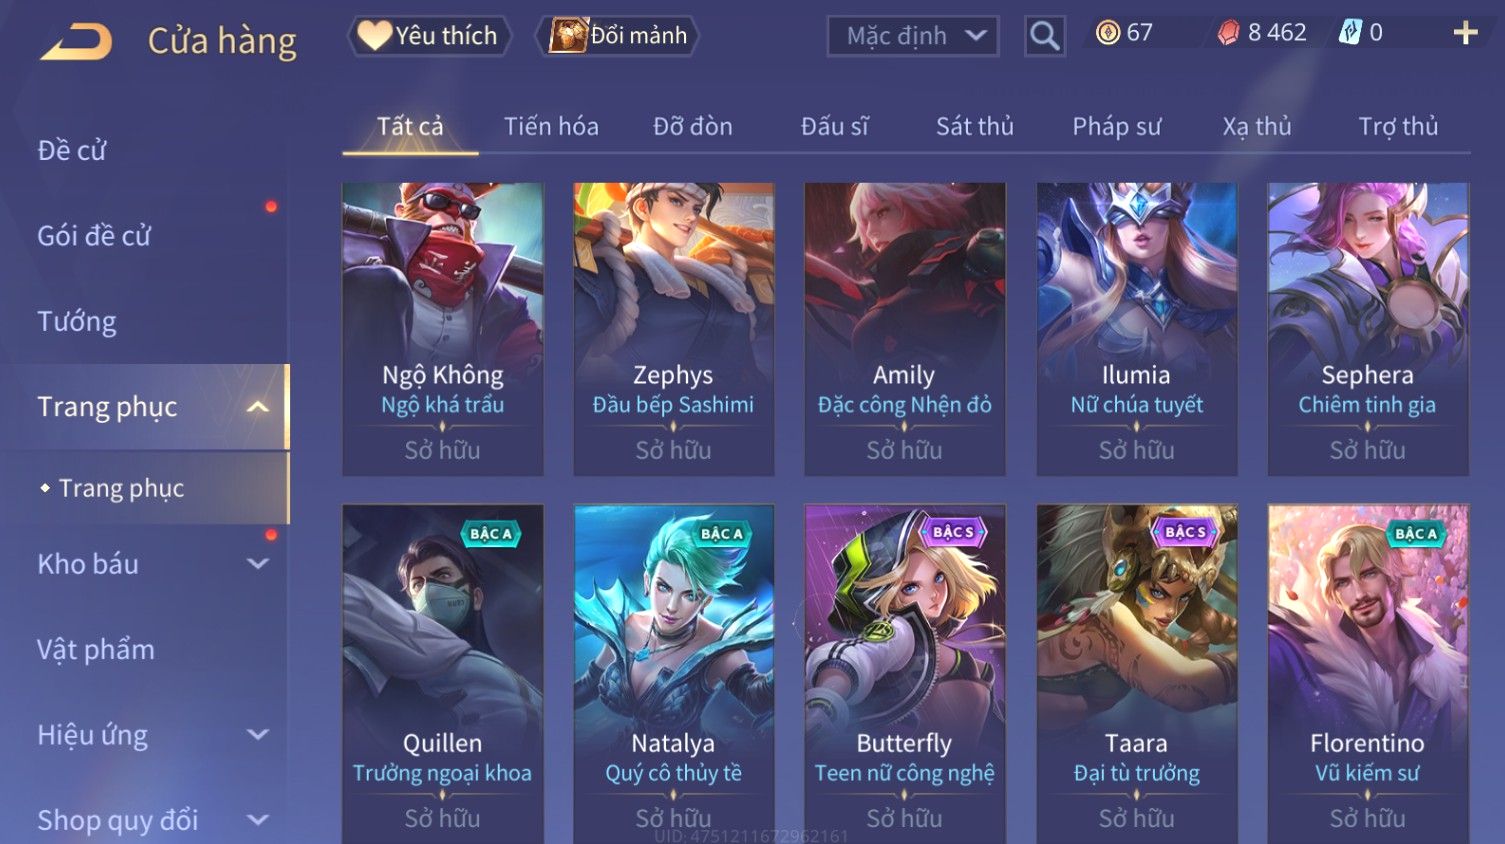Open Yêu thích heart favorites
This screenshot has height=844, width=1505.
[429, 36]
